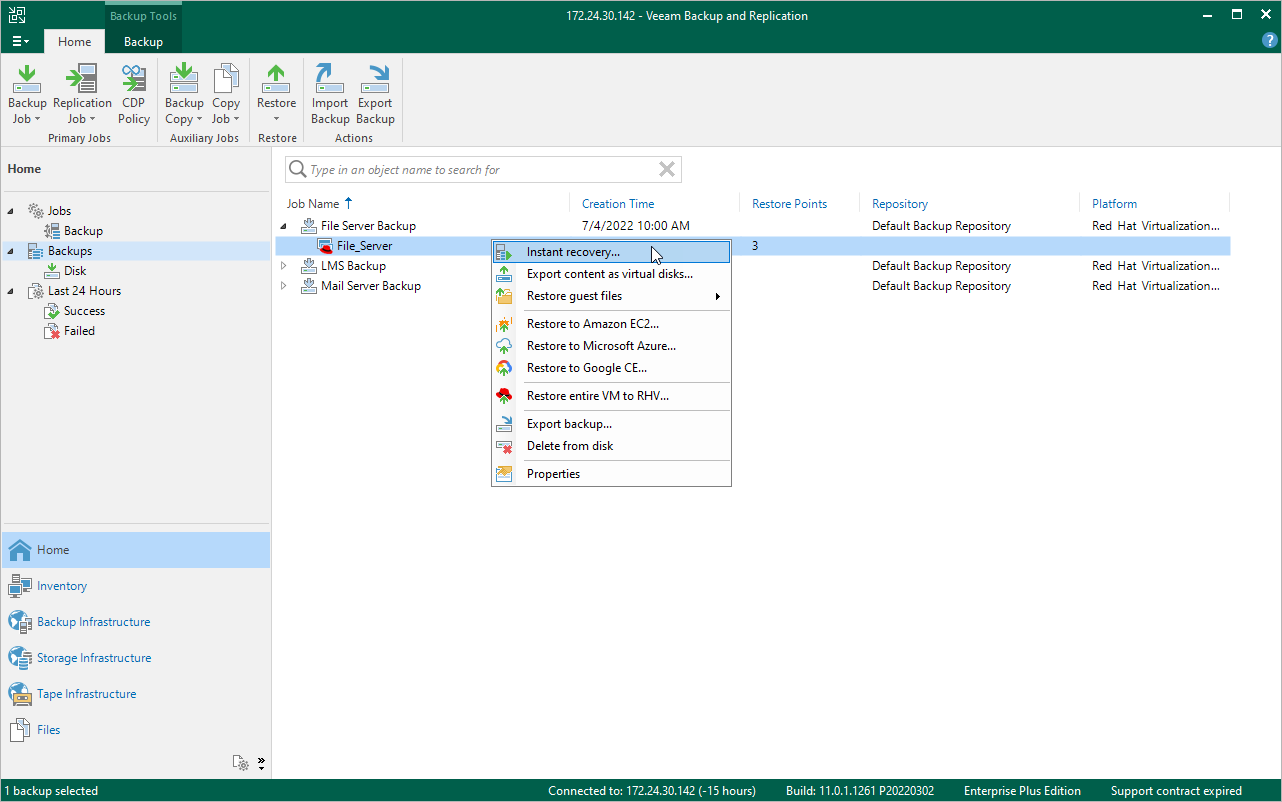This screenshot has width=1282, height=802.
Task: Clear the search box with the X icon
Action: [667, 169]
